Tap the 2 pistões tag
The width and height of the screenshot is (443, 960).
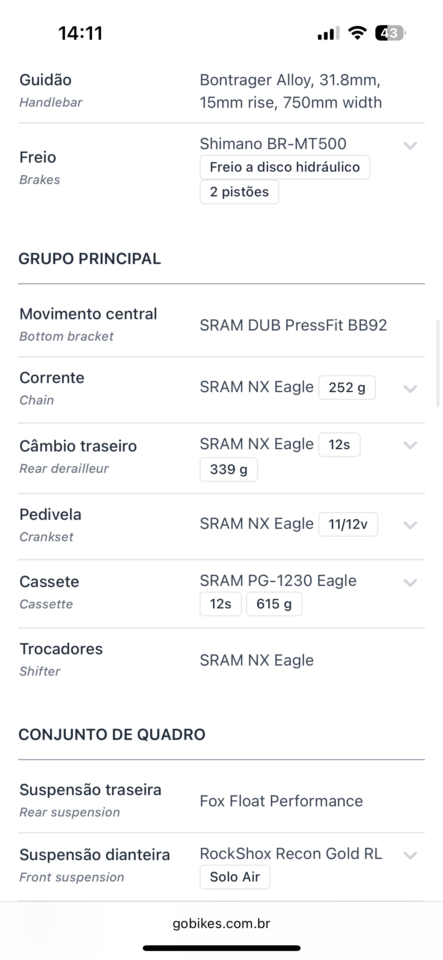point(239,192)
